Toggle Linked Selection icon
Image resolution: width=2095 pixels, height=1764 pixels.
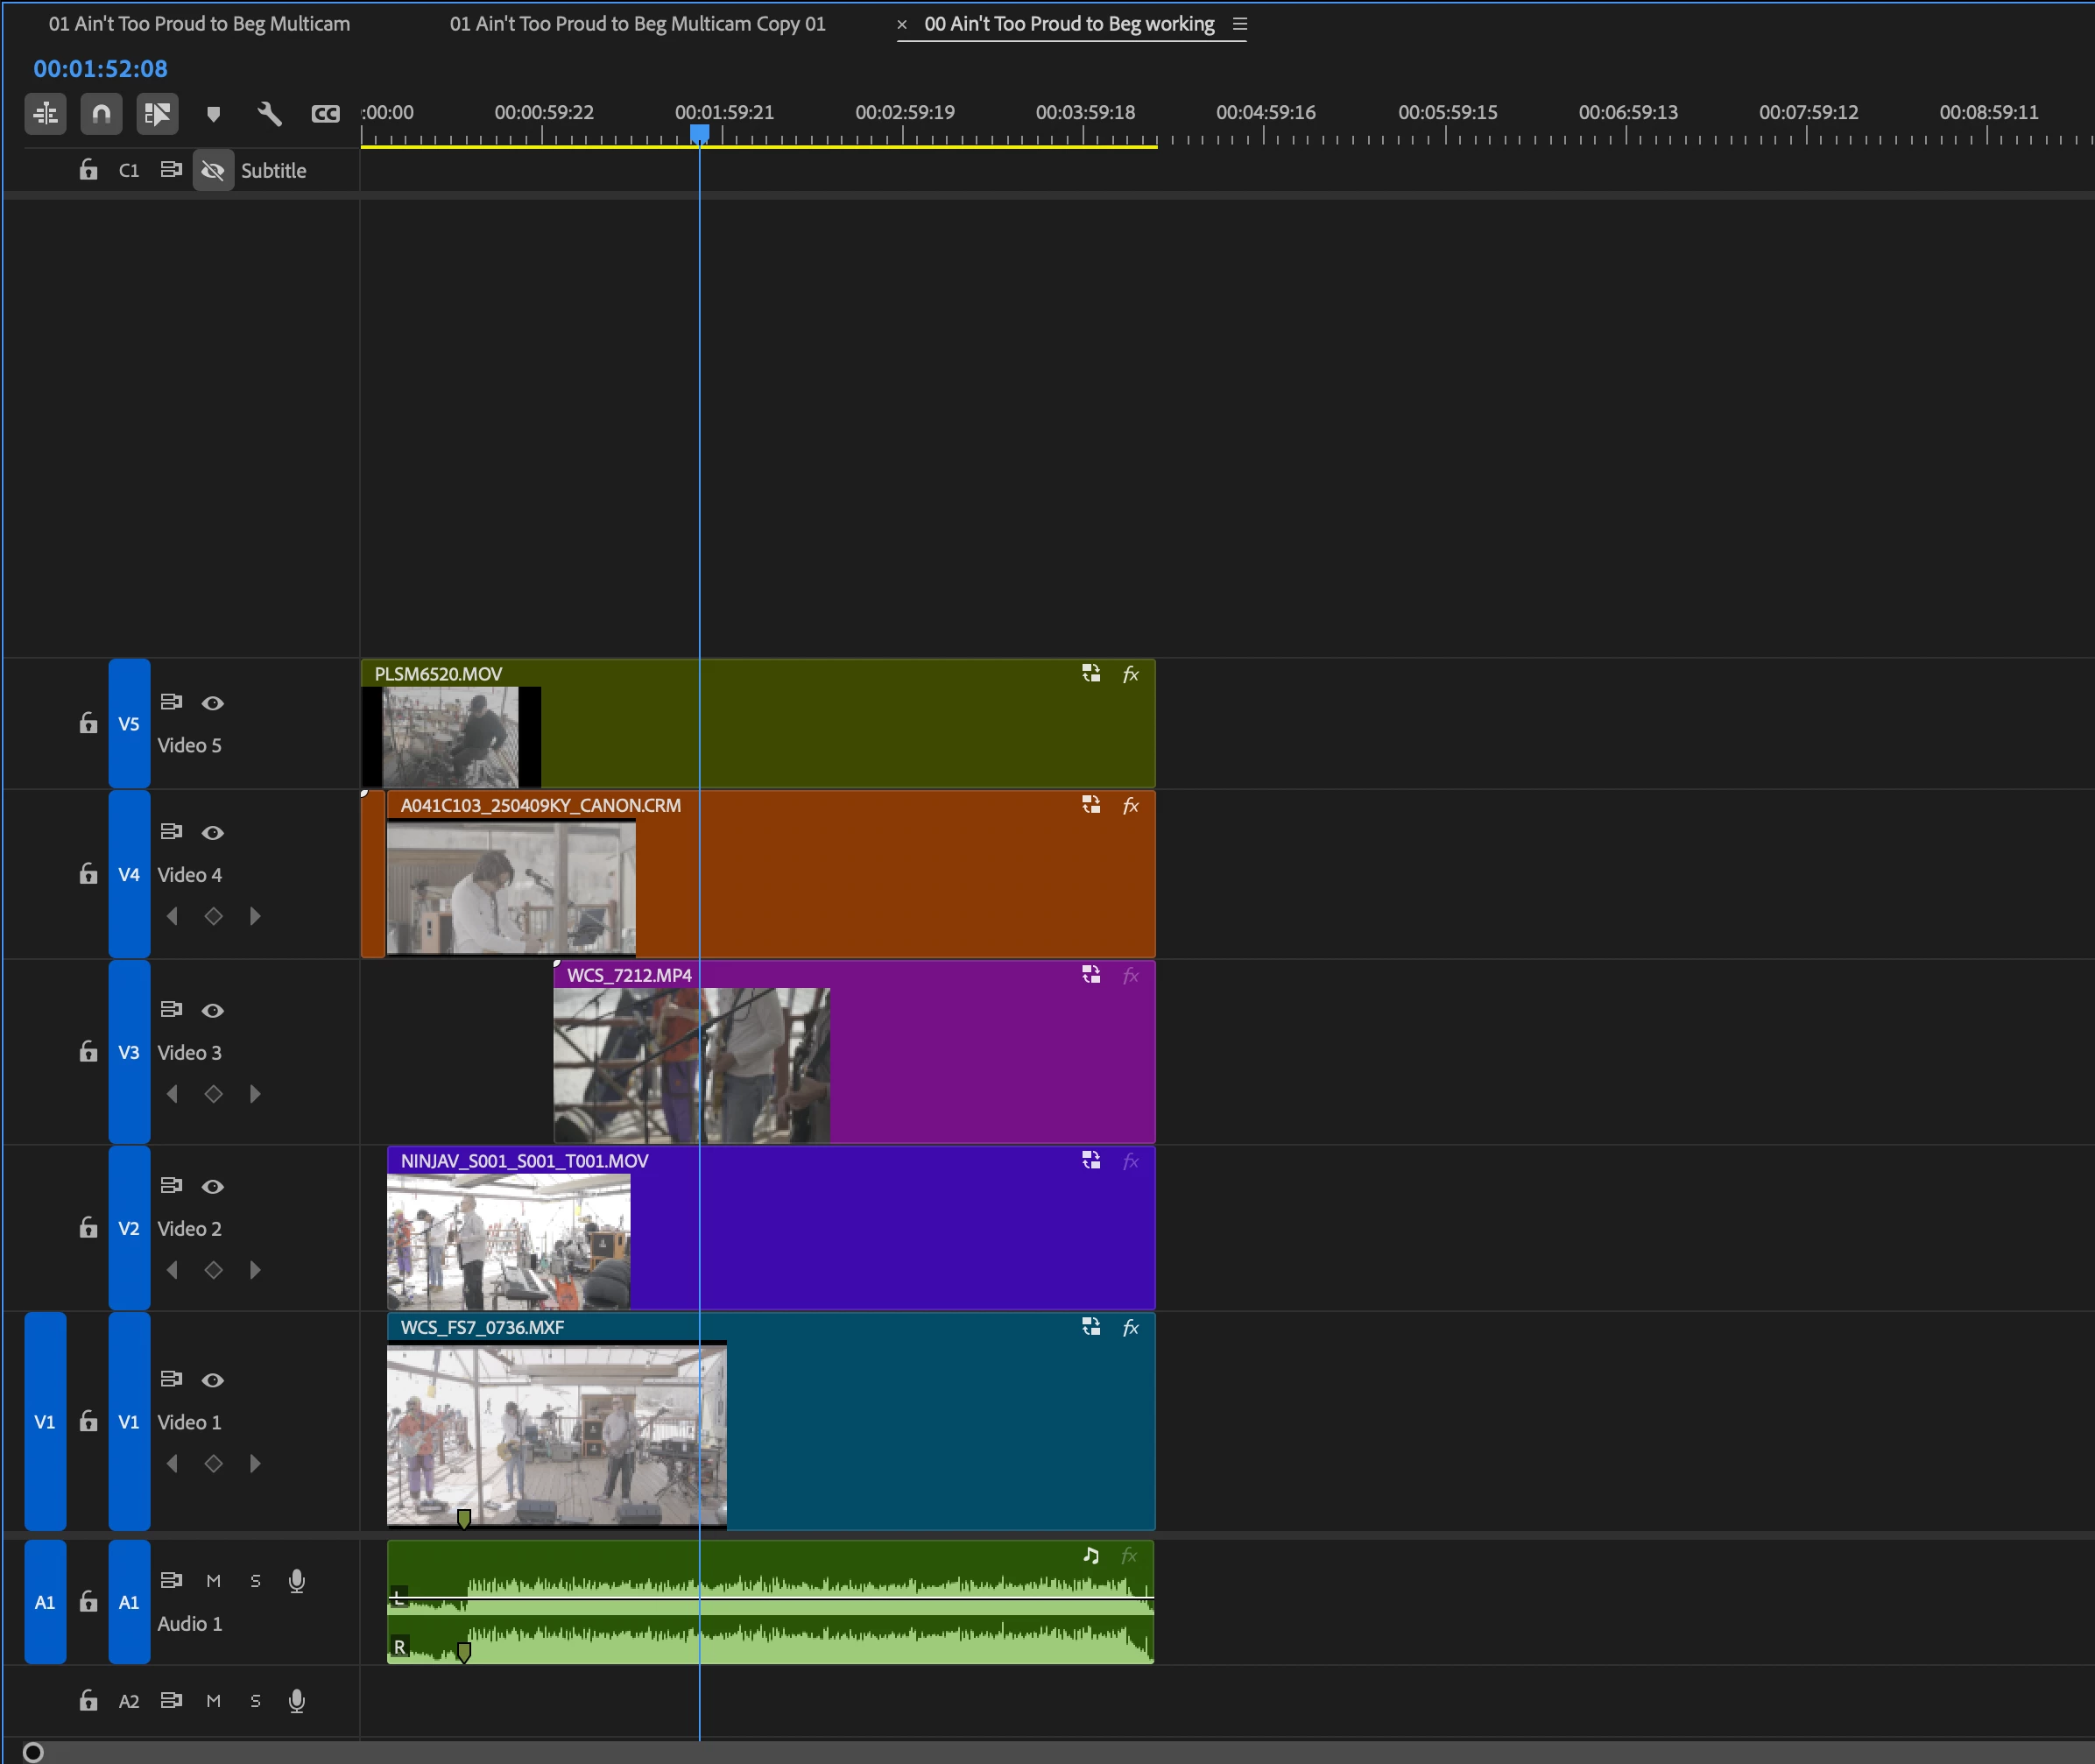tap(157, 114)
